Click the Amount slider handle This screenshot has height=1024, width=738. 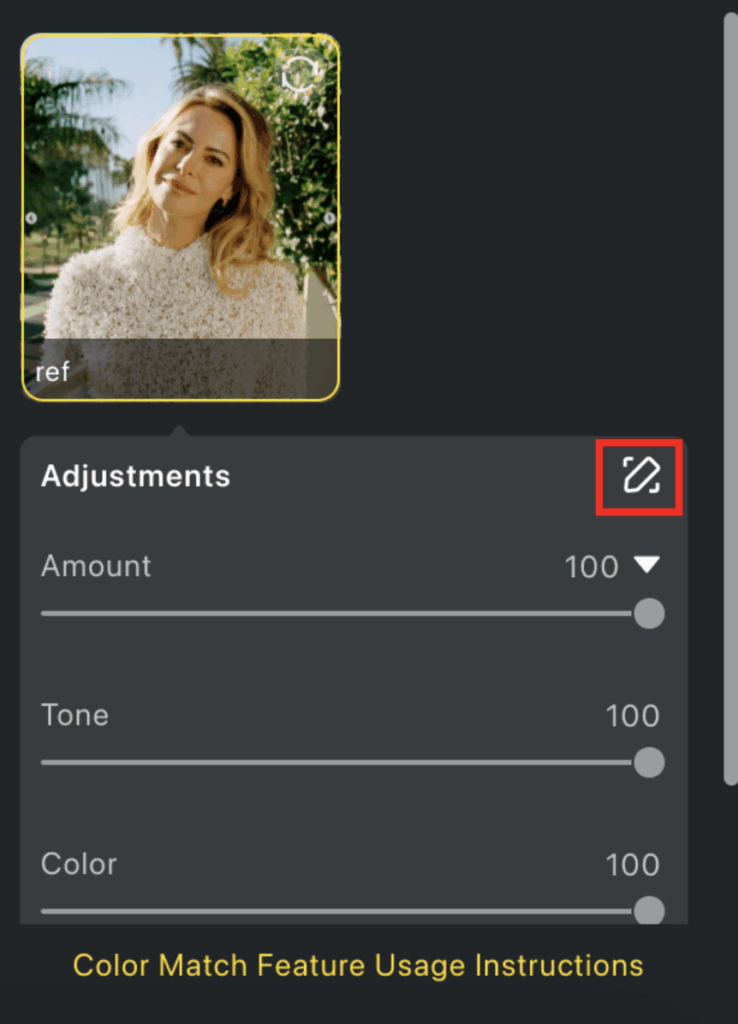point(648,613)
